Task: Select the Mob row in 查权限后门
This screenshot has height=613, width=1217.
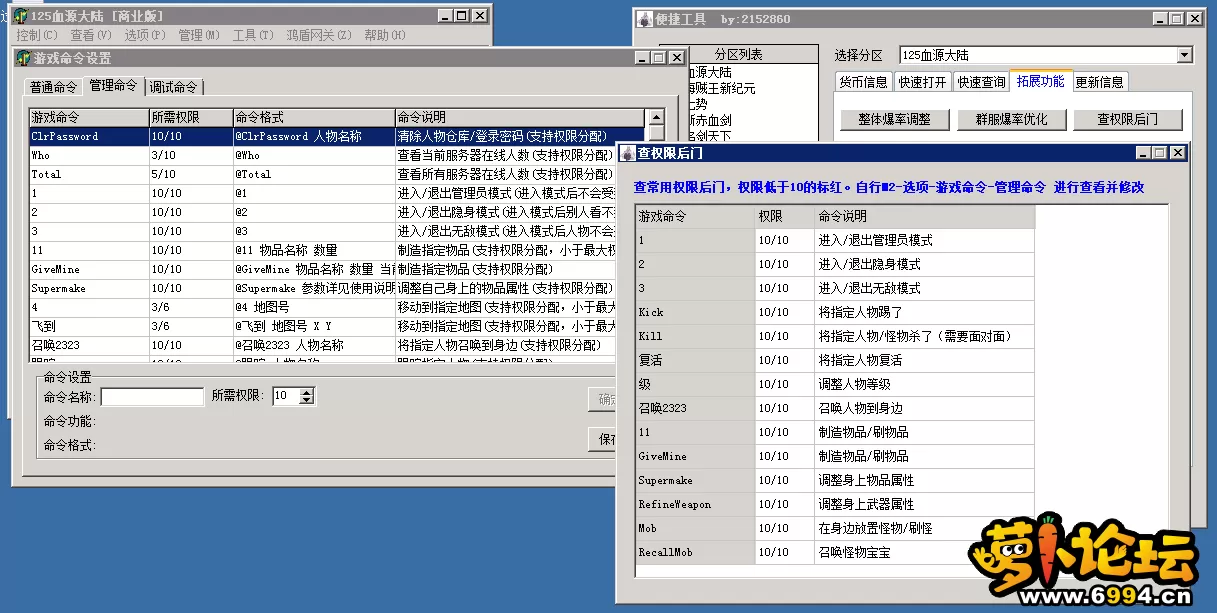Action: click(x=835, y=528)
